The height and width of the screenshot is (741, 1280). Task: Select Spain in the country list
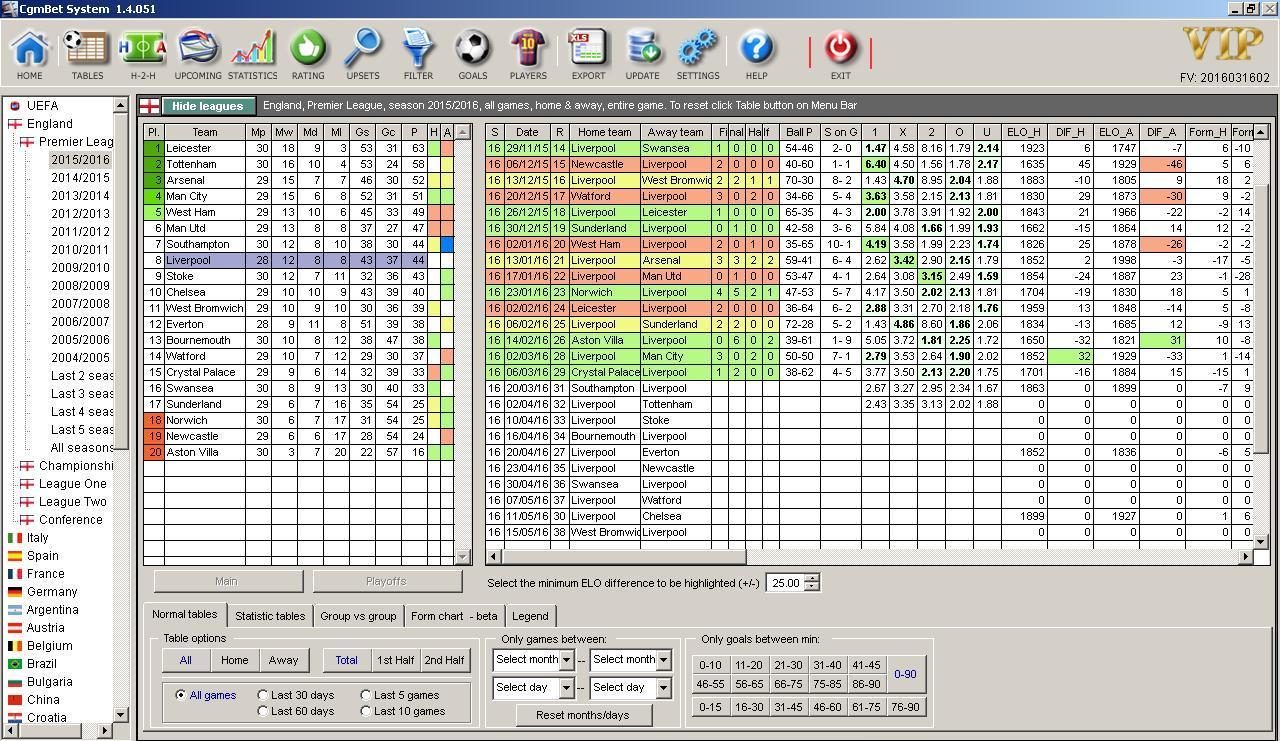(42, 555)
